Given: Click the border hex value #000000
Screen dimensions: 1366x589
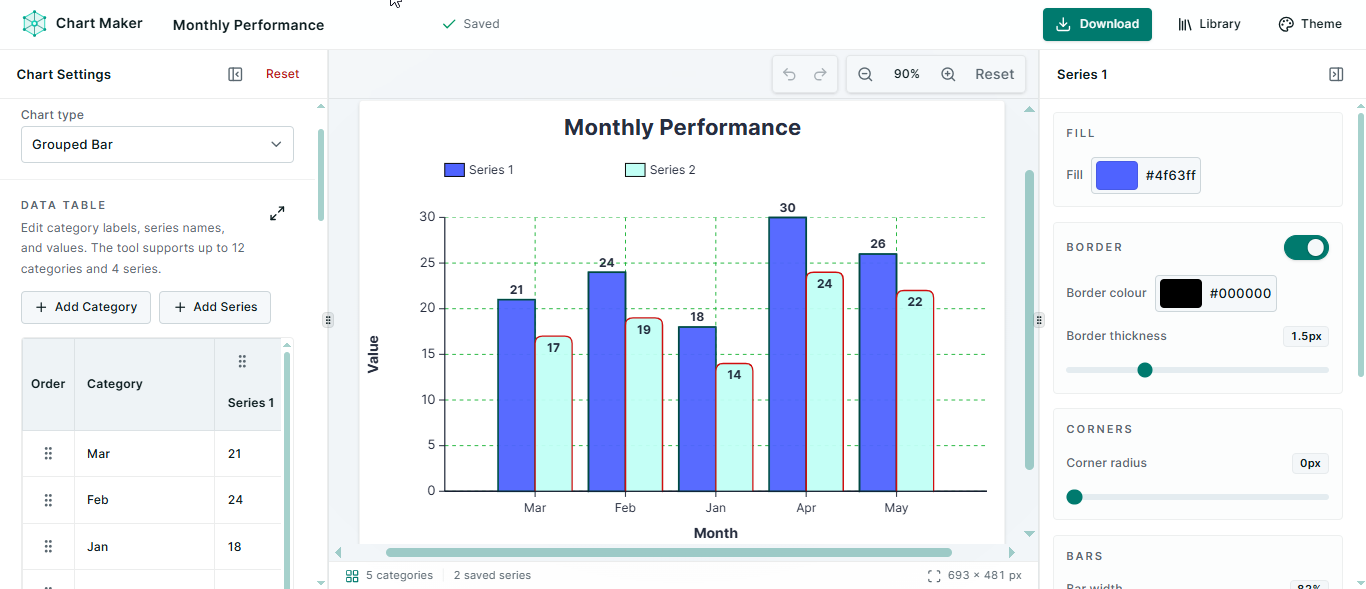Looking at the screenshot, I should pos(1240,294).
